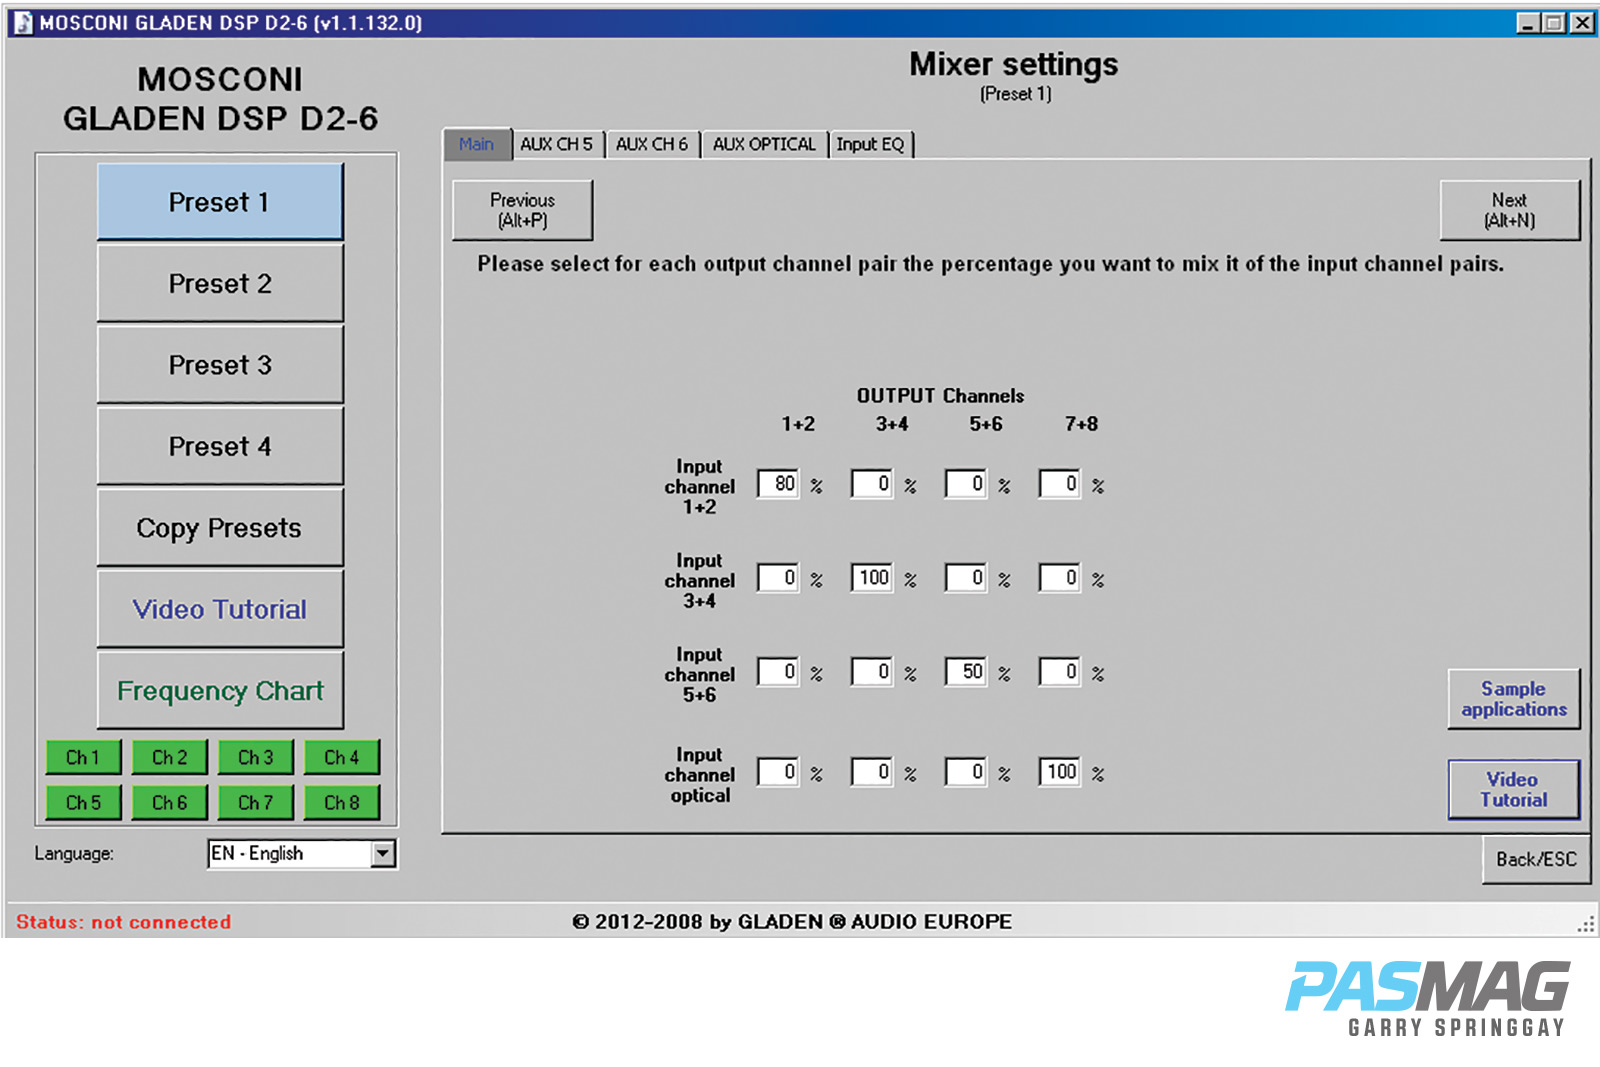Click the 'Status: not connected' text

(123, 922)
